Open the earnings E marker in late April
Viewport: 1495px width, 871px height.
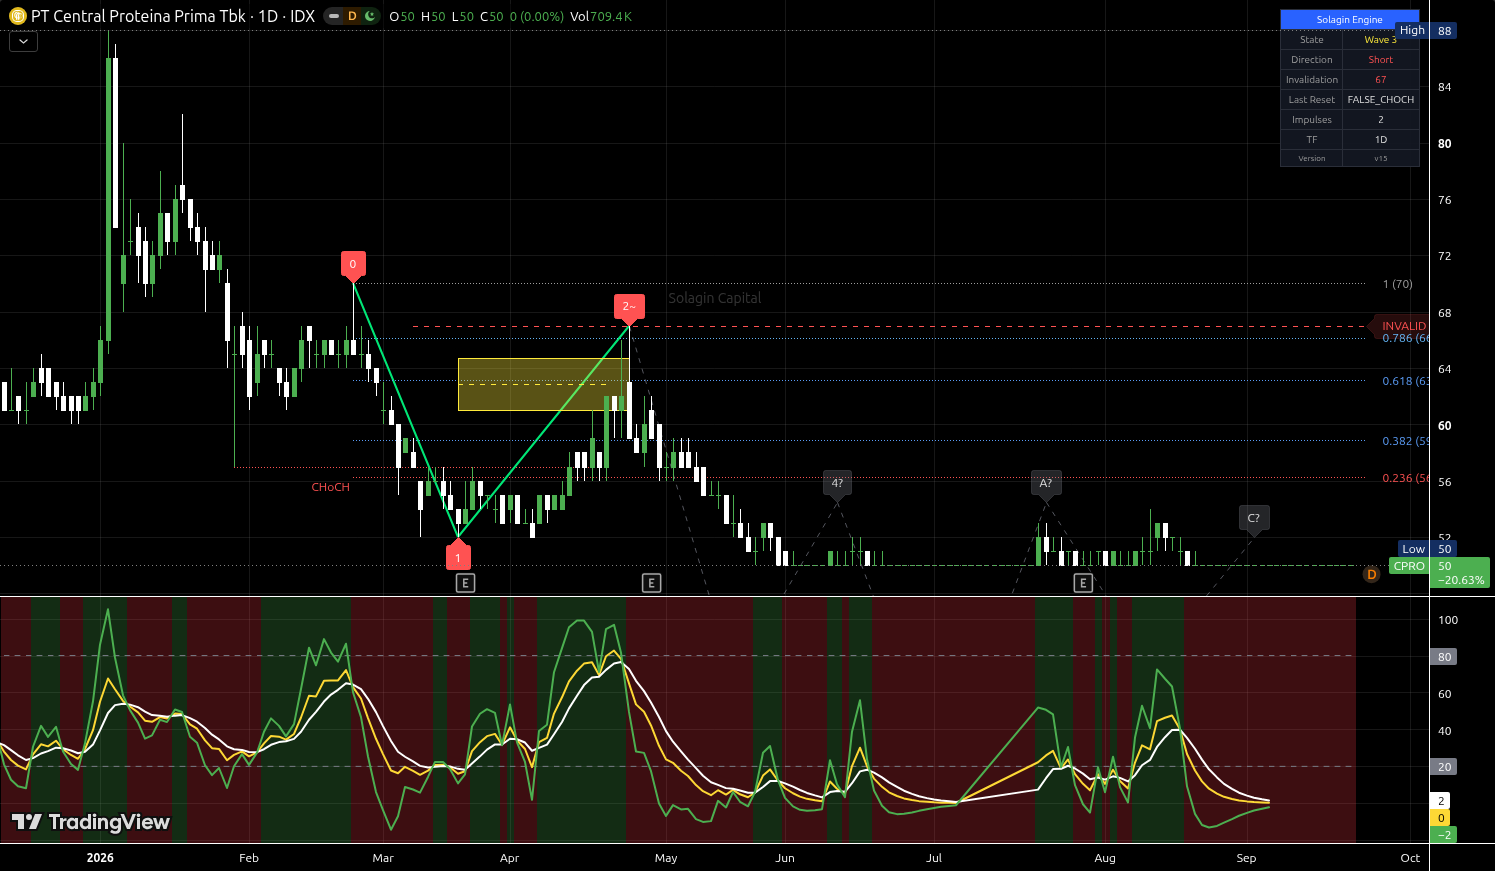(x=652, y=582)
